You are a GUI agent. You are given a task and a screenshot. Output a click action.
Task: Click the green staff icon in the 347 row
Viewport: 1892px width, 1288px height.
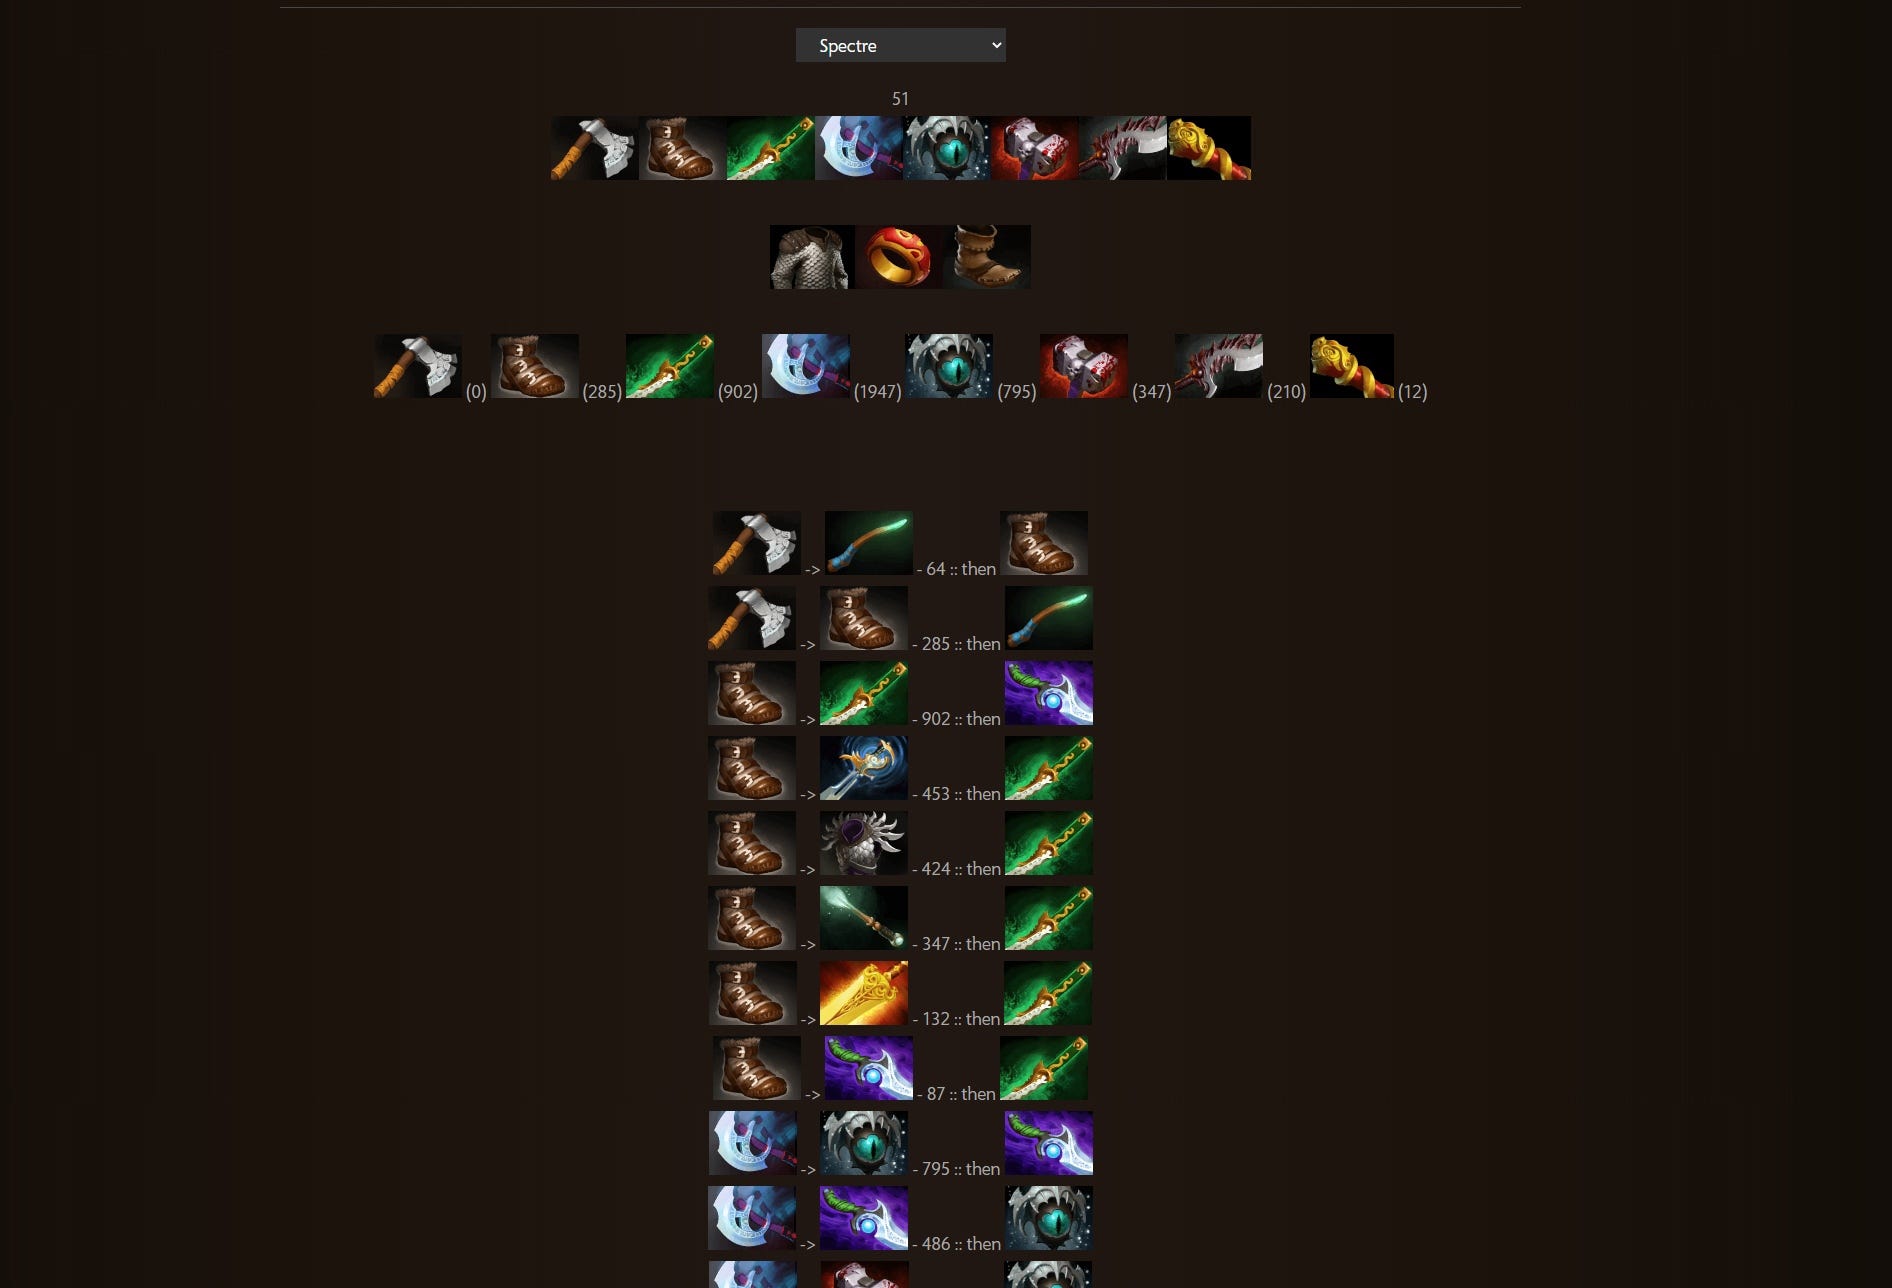click(x=864, y=918)
